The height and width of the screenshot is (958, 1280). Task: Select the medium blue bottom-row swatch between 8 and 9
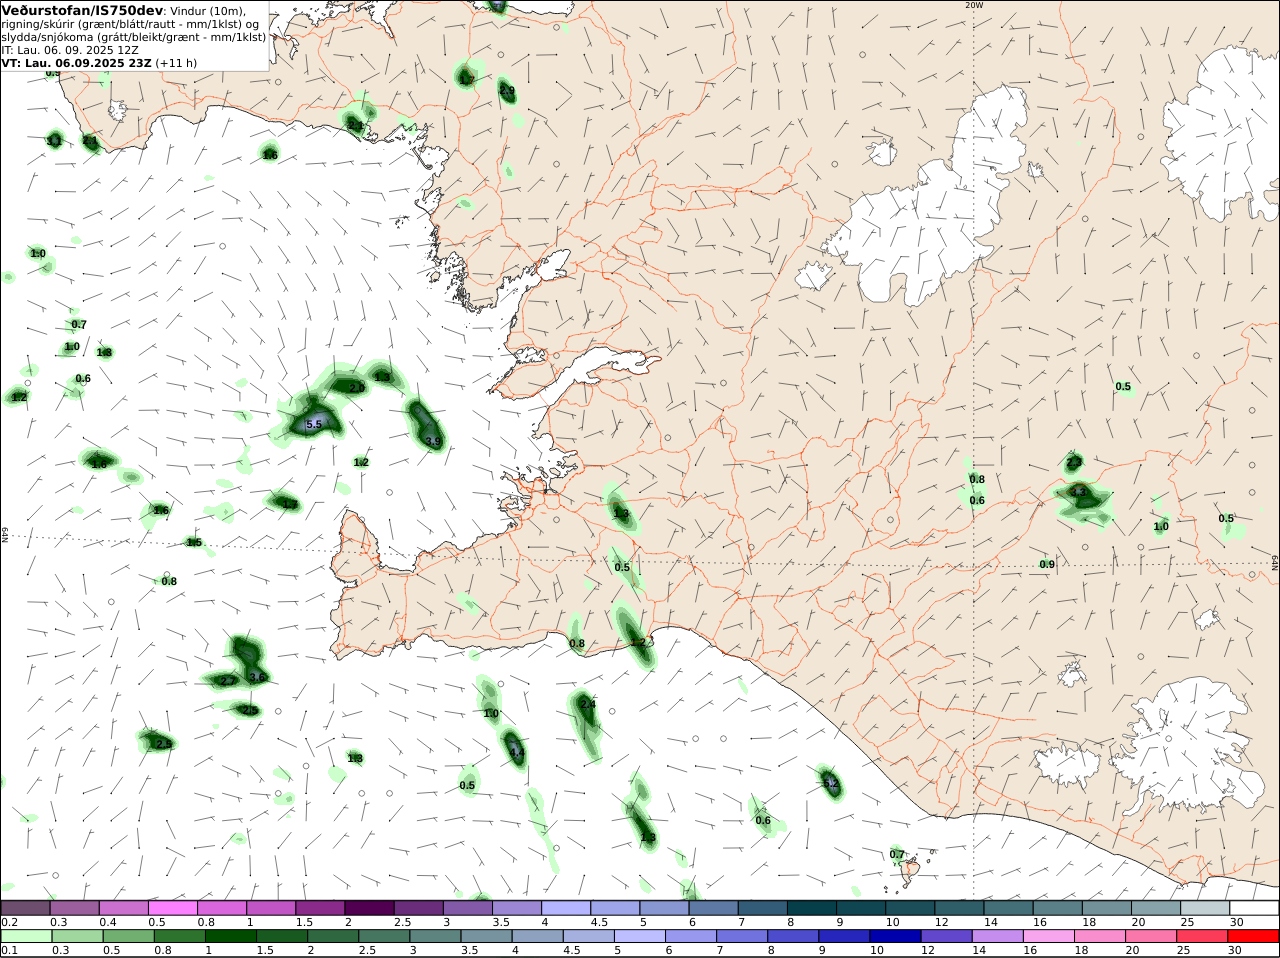[791, 936]
